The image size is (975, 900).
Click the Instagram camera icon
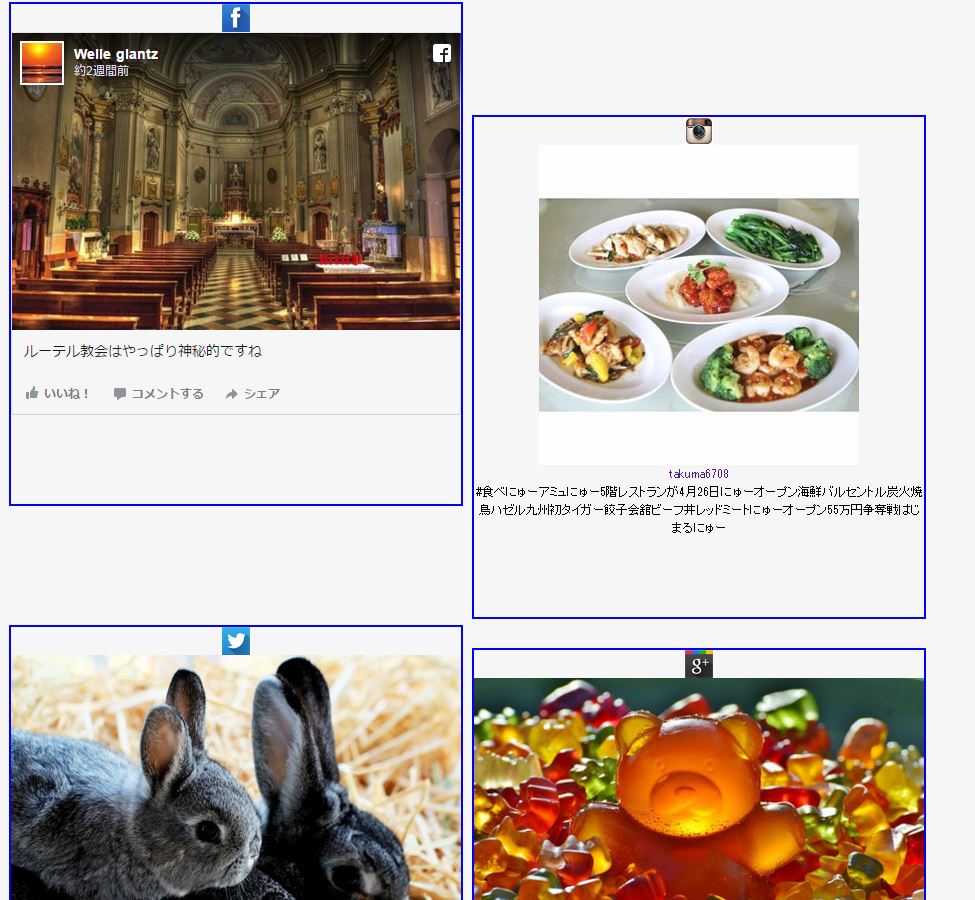click(698, 131)
